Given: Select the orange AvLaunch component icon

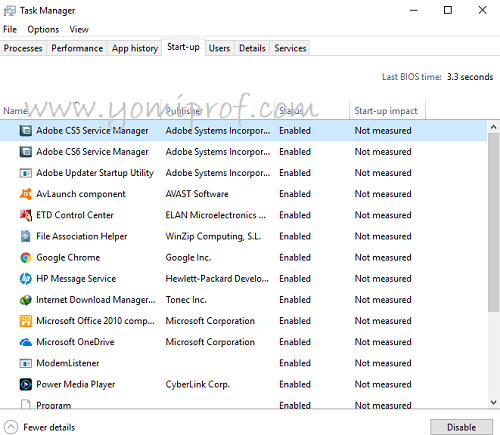Looking at the screenshot, I should (x=26, y=194).
